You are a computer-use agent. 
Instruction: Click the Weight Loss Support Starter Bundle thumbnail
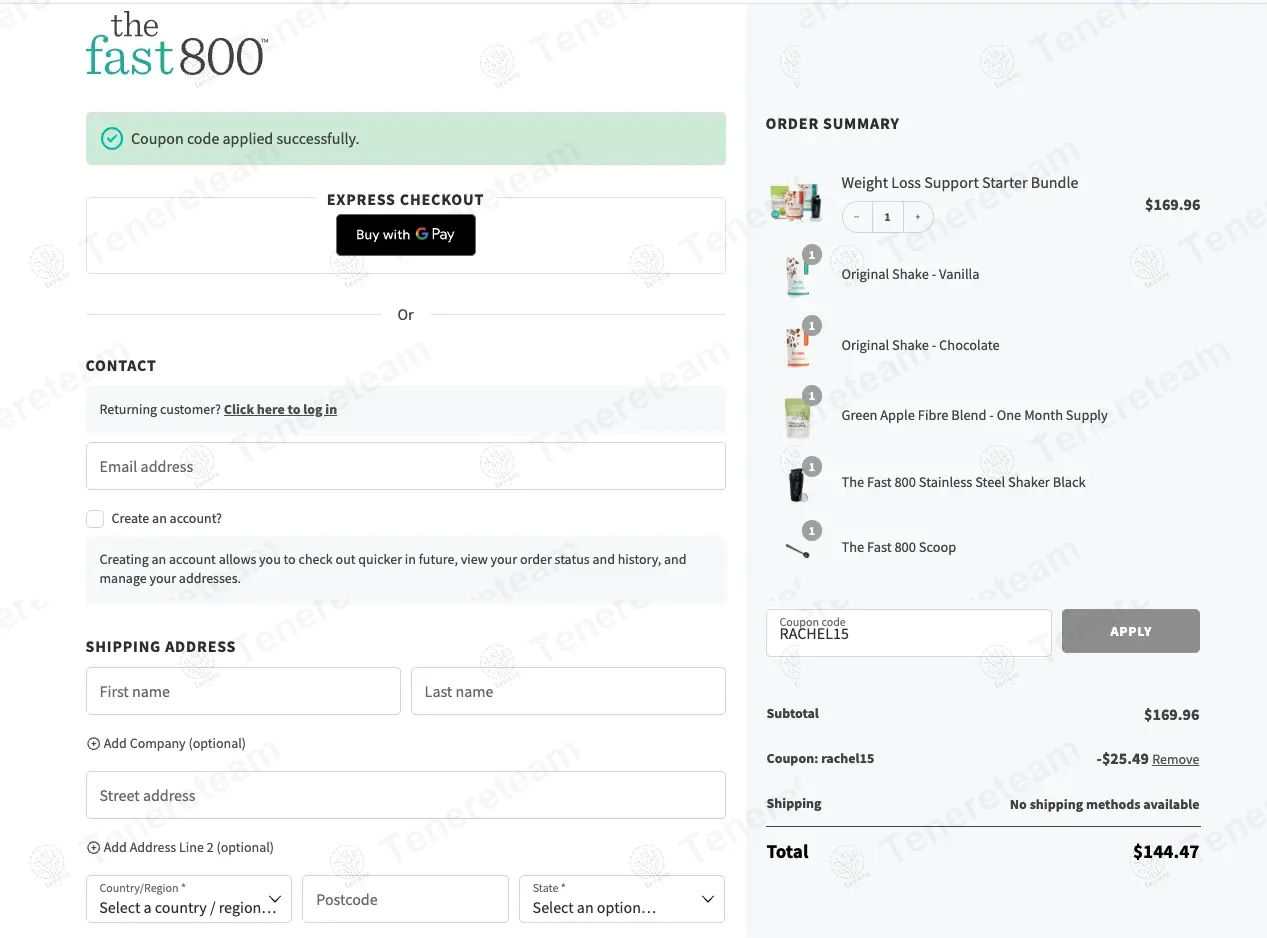pyautogui.click(x=795, y=203)
